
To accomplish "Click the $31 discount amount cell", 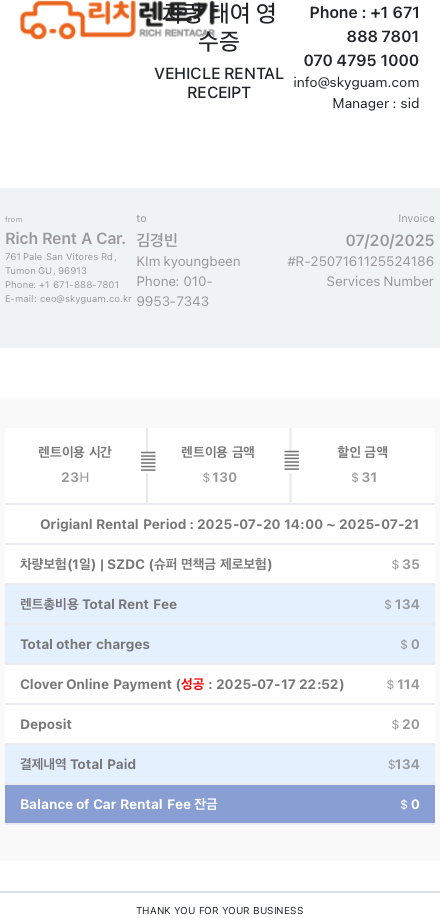I will [363, 465].
